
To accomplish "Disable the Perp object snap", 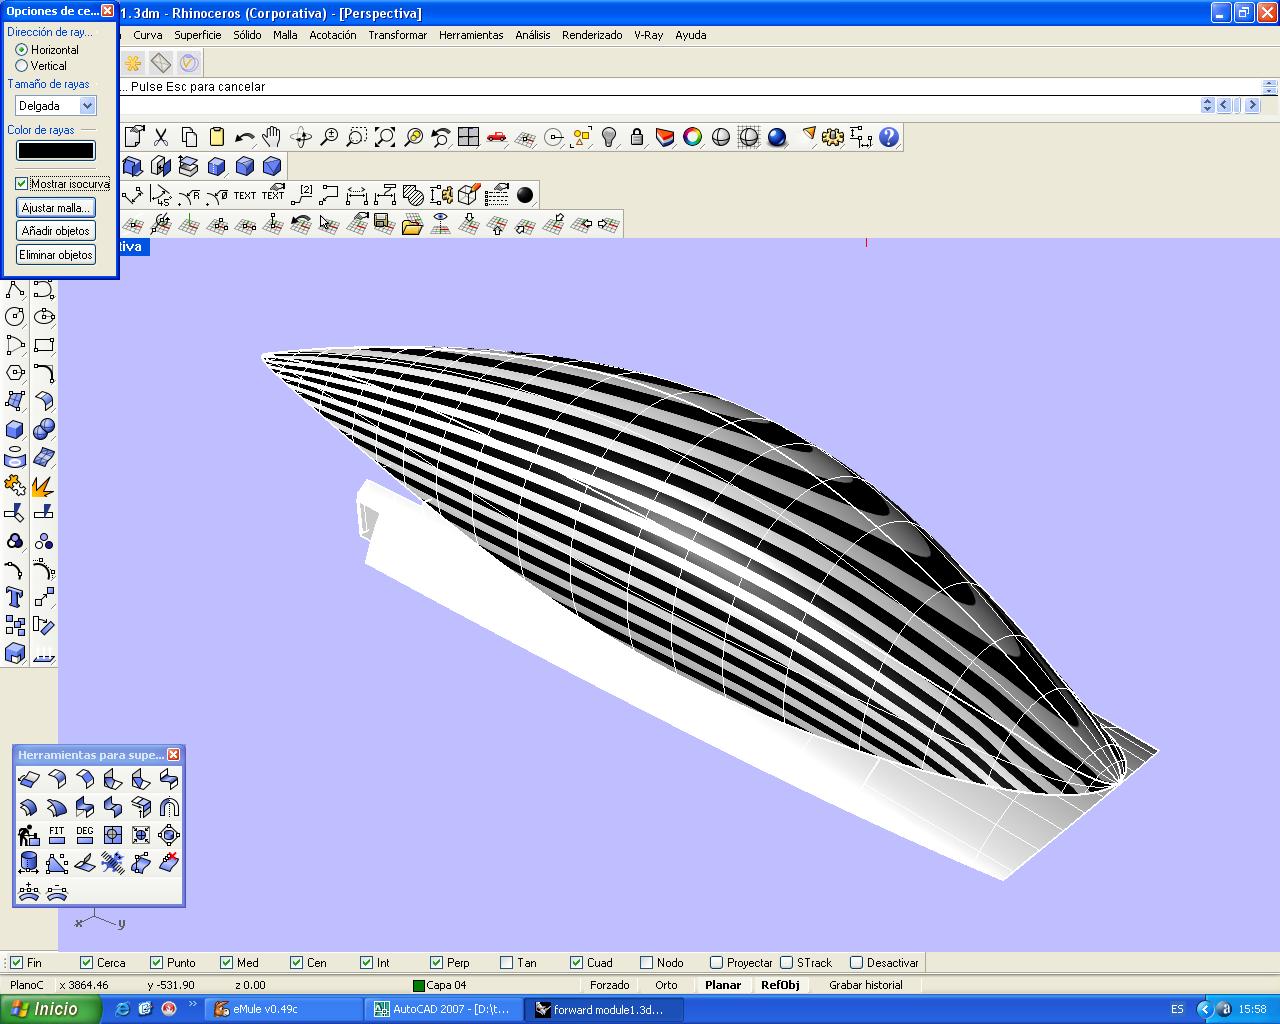I will coord(436,963).
